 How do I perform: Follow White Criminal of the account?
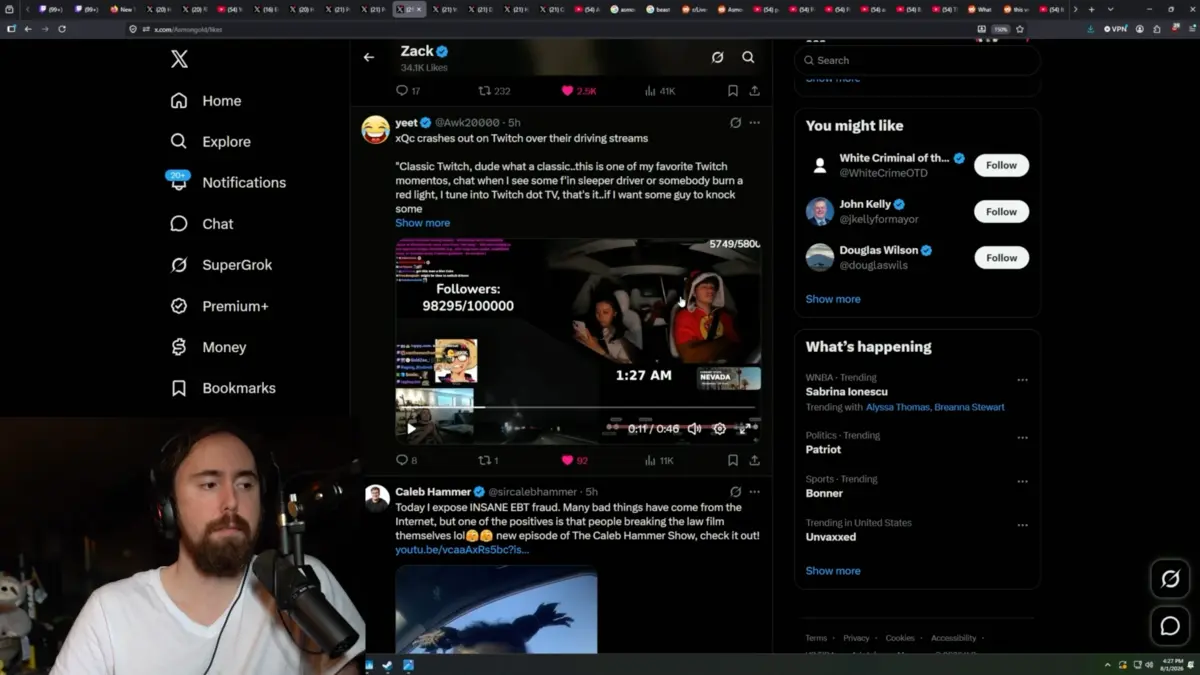(1001, 165)
